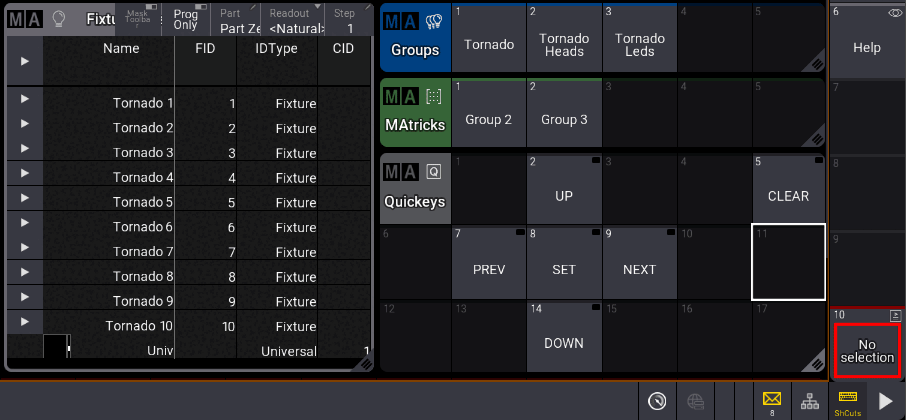Open the Readout dropdown
Screen dimensions: 906x420
click(292, 19)
